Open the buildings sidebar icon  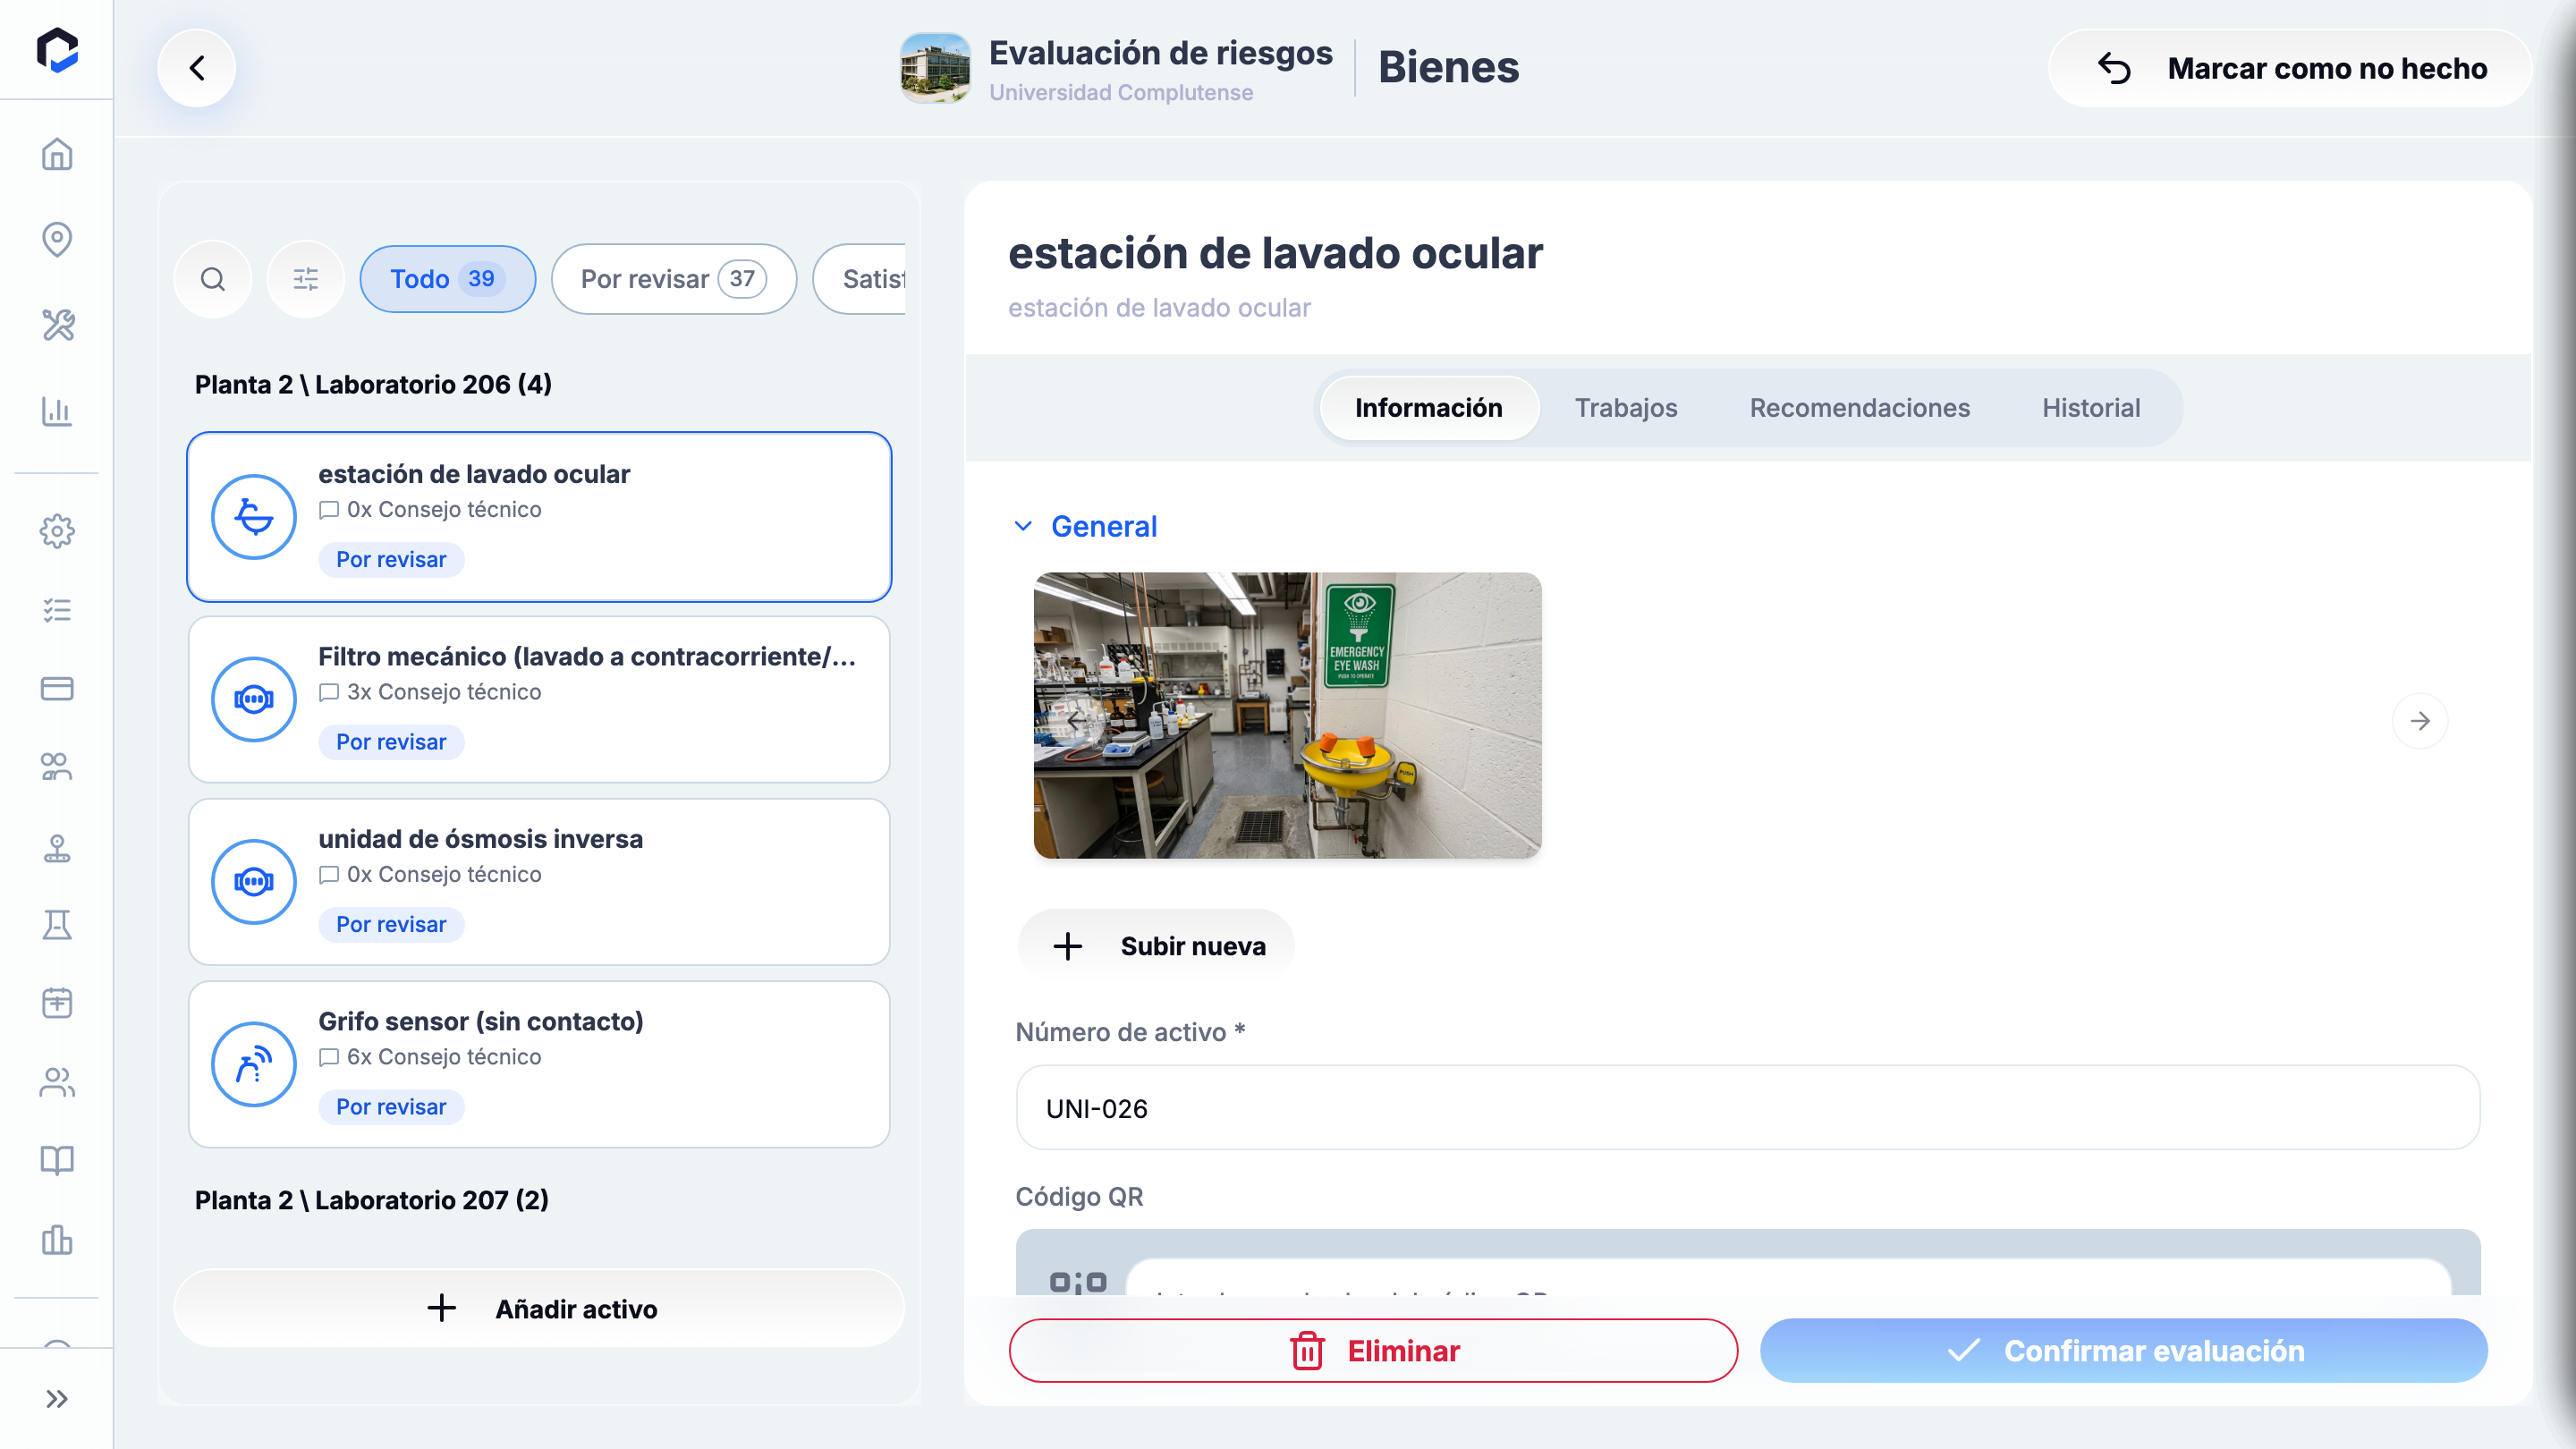click(57, 1240)
